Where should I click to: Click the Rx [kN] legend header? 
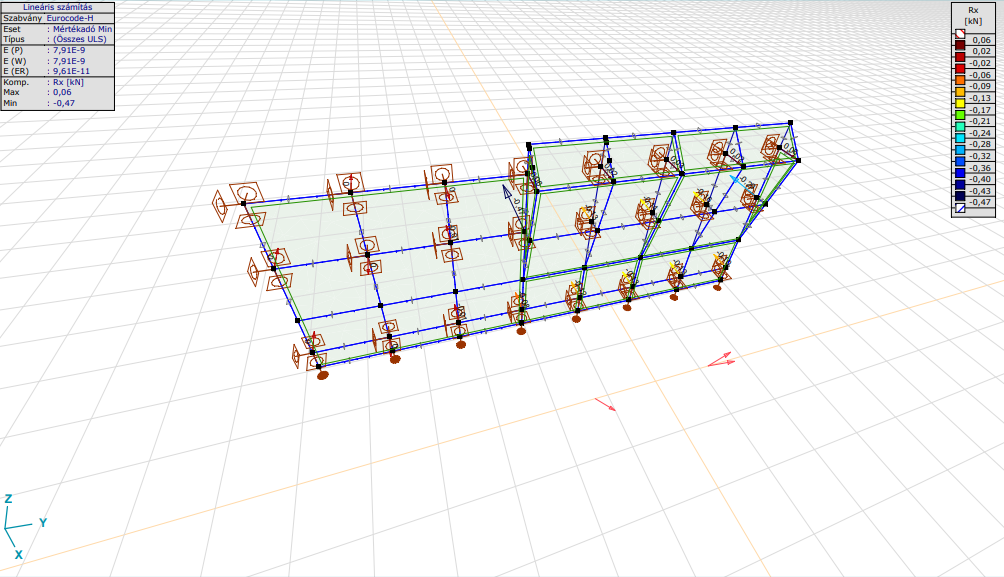pyautogui.click(x=975, y=14)
